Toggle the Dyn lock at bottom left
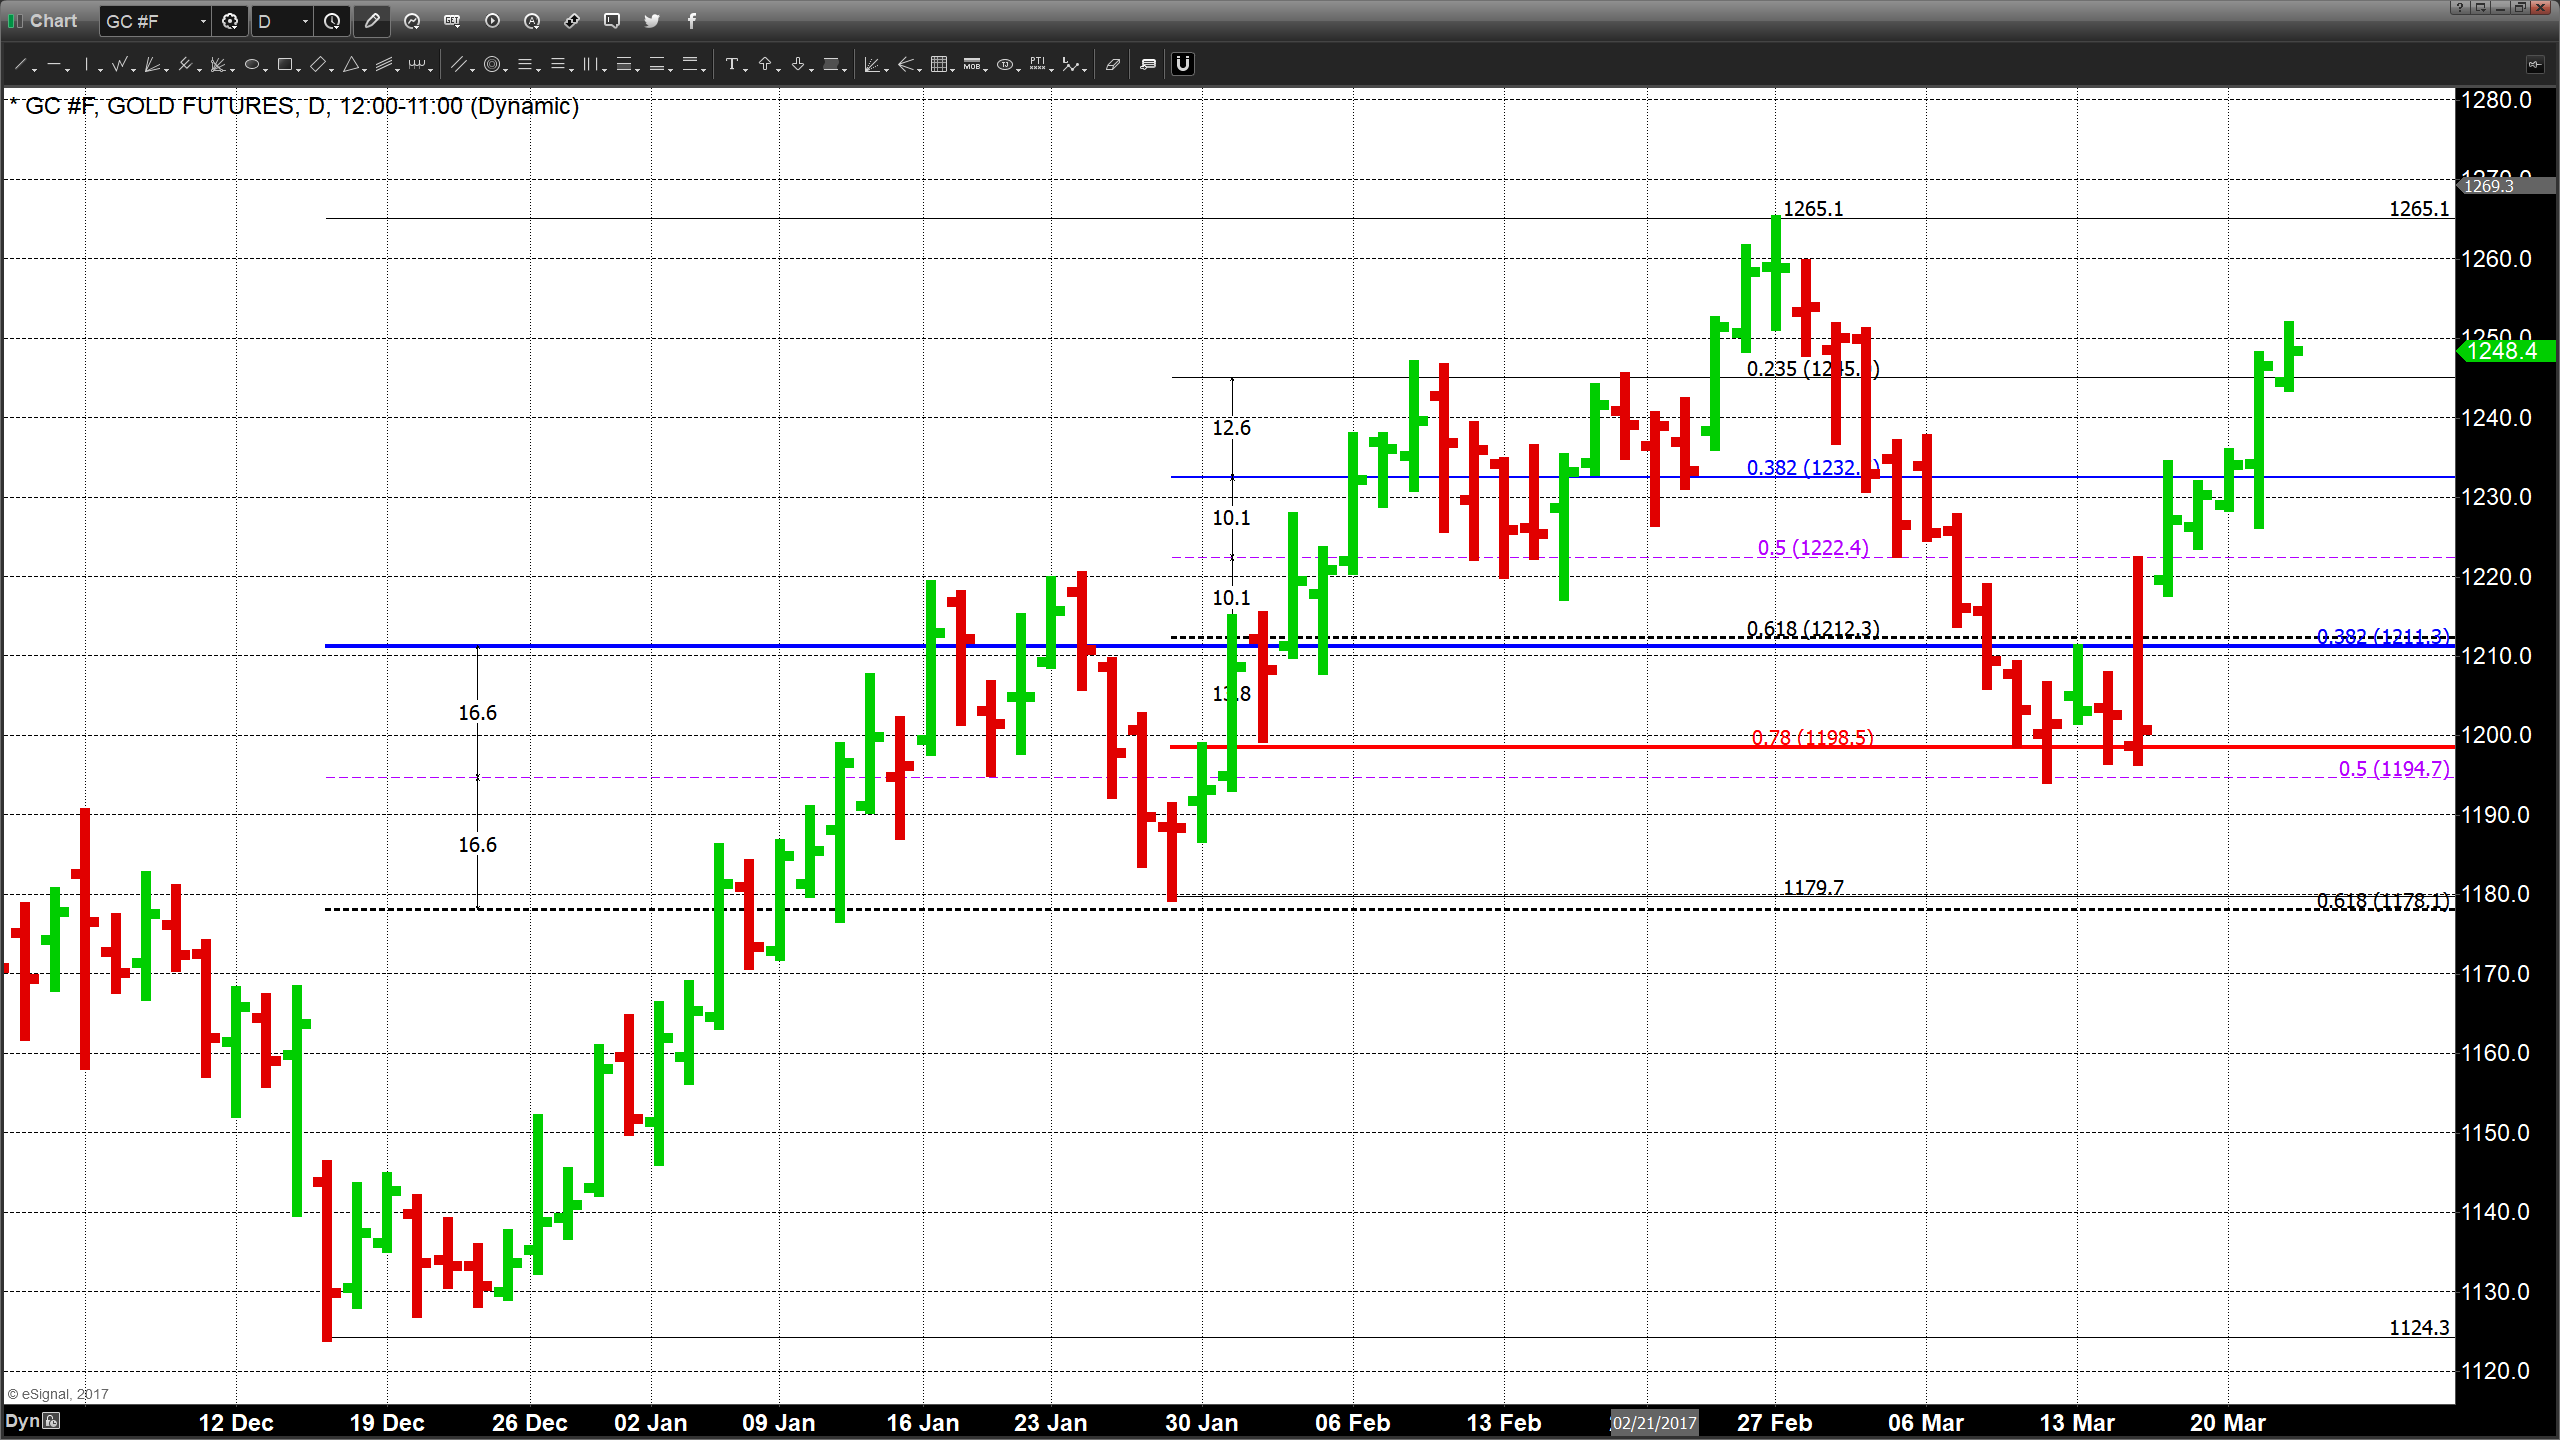2560x1440 pixels. point(51,1421)
